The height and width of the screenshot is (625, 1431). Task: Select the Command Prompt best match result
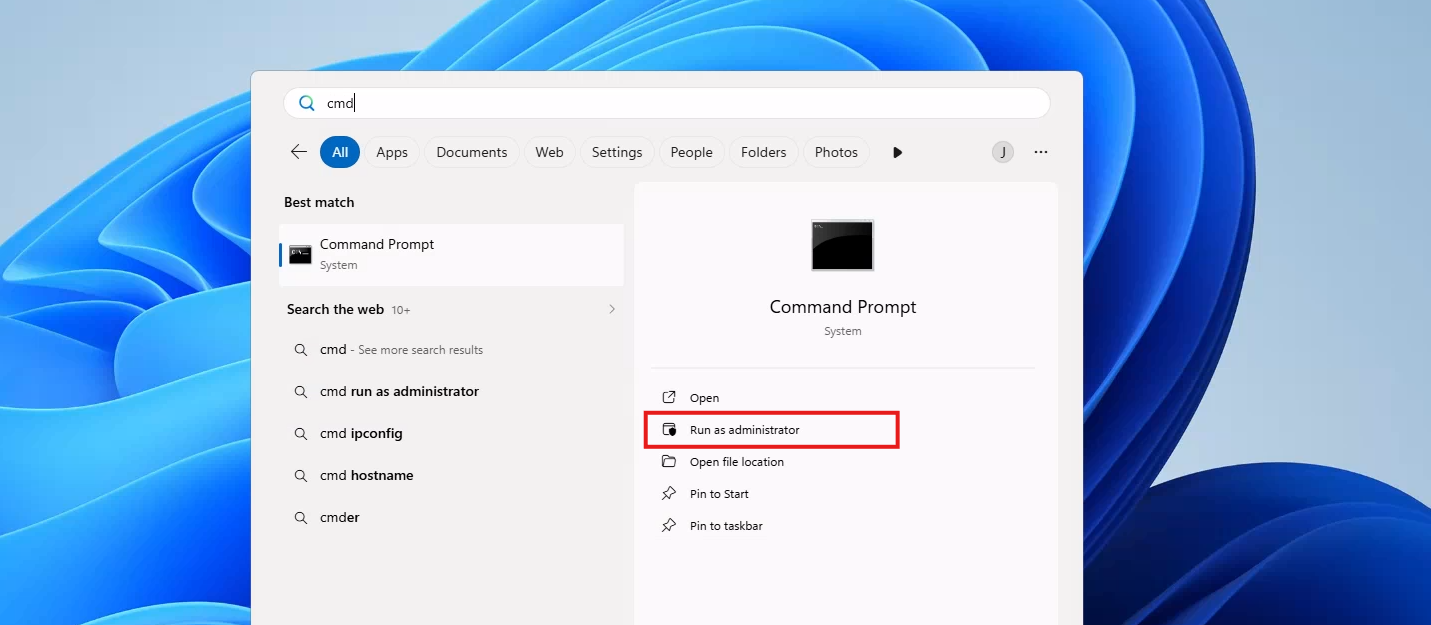(451, 254)
